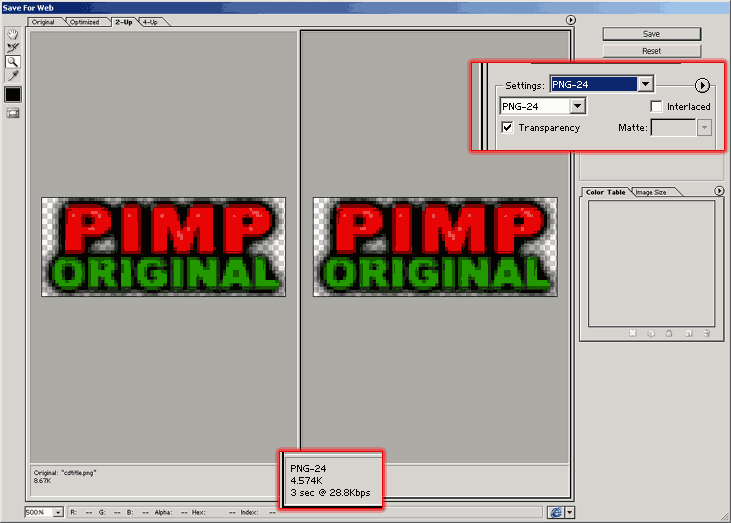Switch to the 4-Up tab
This screenshot has width=731, height=523.
tap(150, 22)
